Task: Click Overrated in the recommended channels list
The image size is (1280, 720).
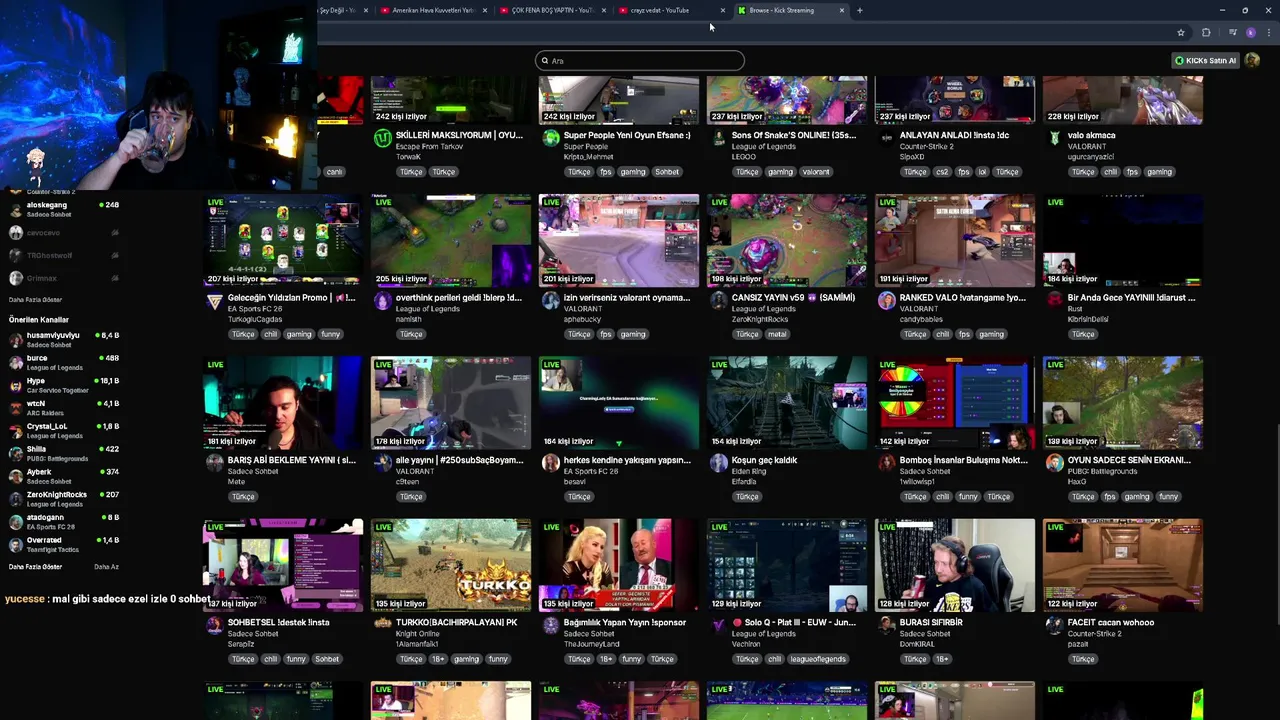Action: 64,544
